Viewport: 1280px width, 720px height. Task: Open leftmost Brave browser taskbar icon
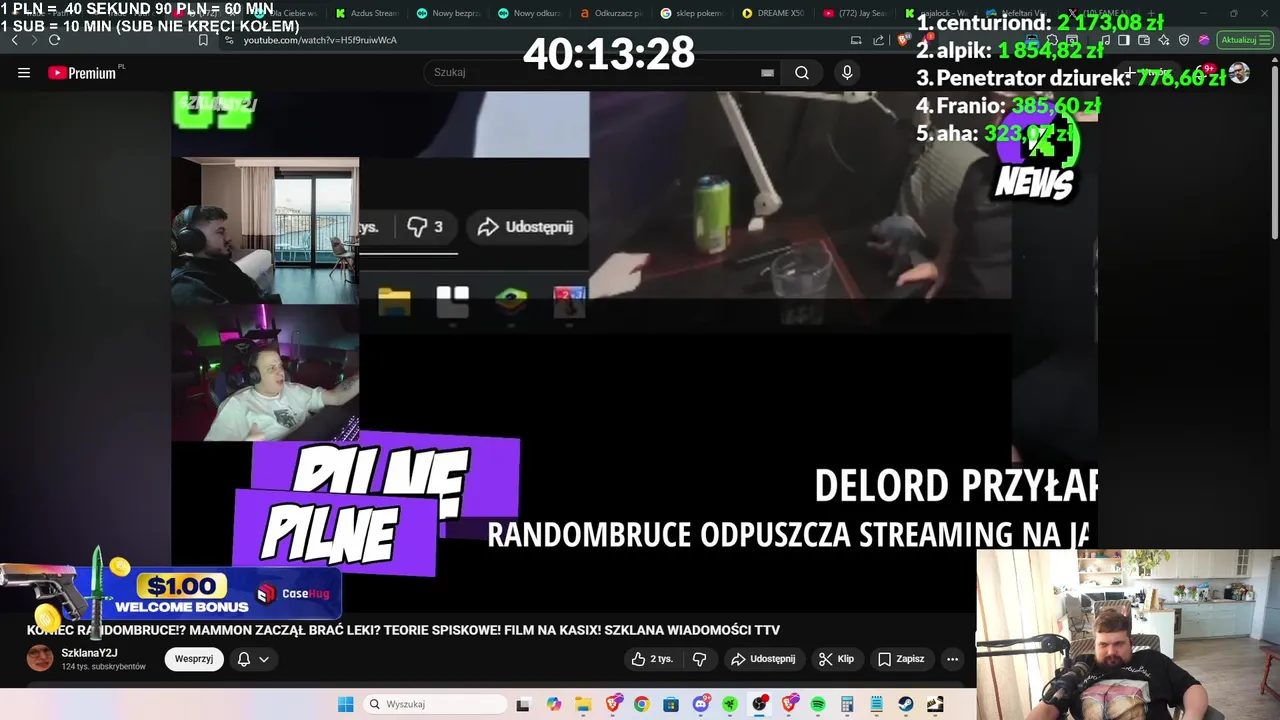(612, 704)
